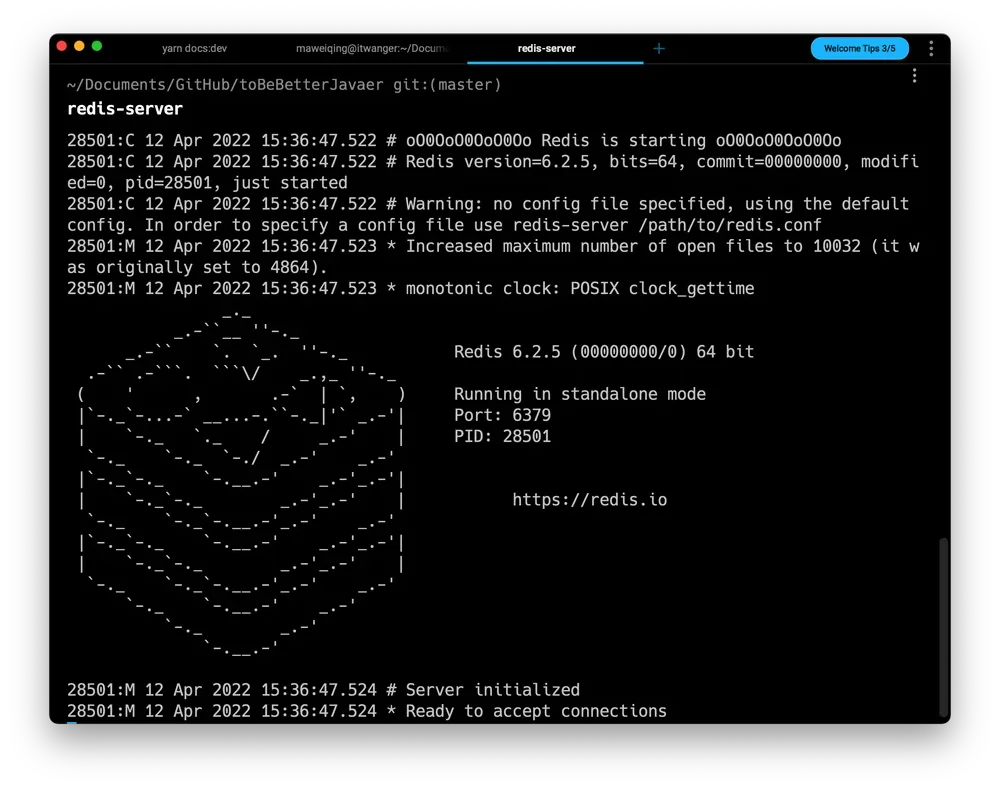
Task: Click the Port: 6379 text
Action: click(x=503, y=415)
